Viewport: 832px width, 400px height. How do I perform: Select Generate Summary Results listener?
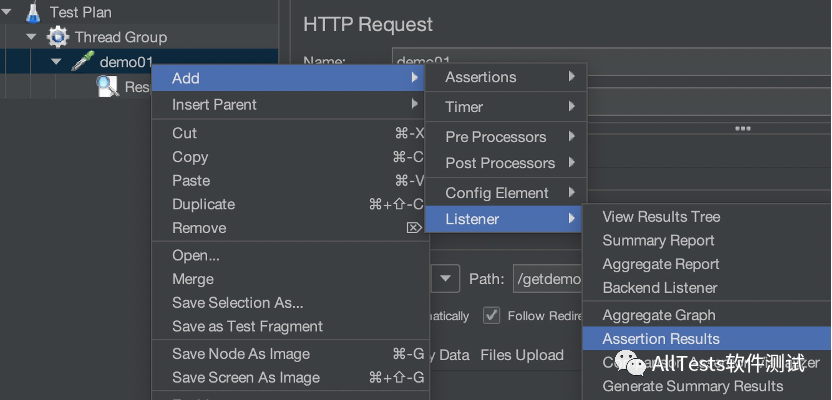(x=692, y=386)
